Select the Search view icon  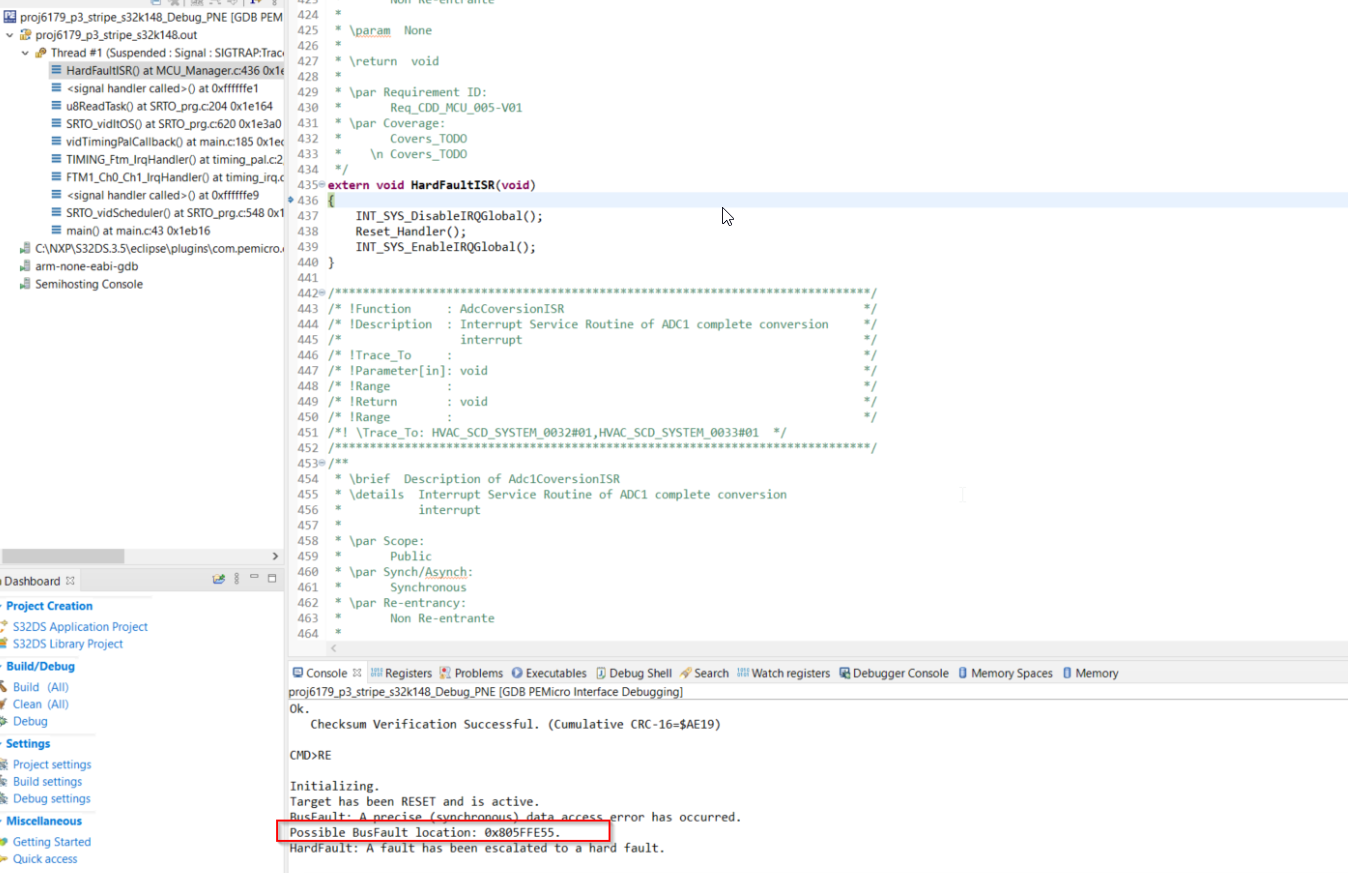click(x=686, y=673)
